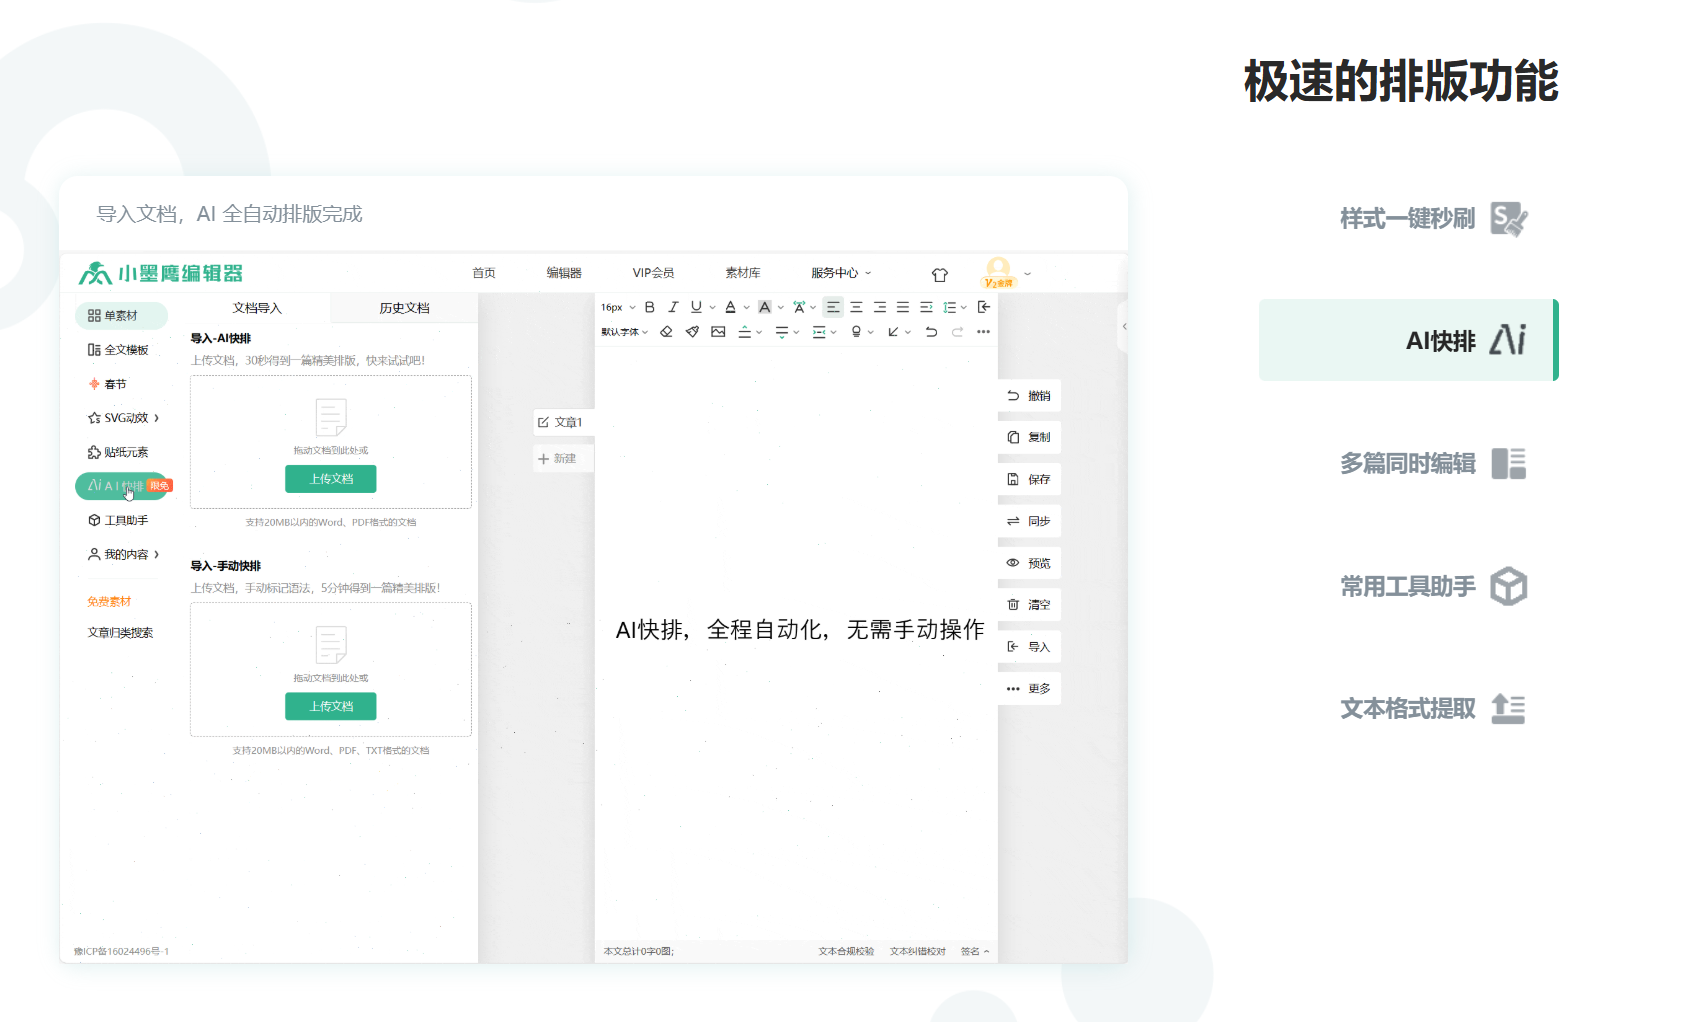Click 上传文档 under 导入-AI快排

pos(331,479)
